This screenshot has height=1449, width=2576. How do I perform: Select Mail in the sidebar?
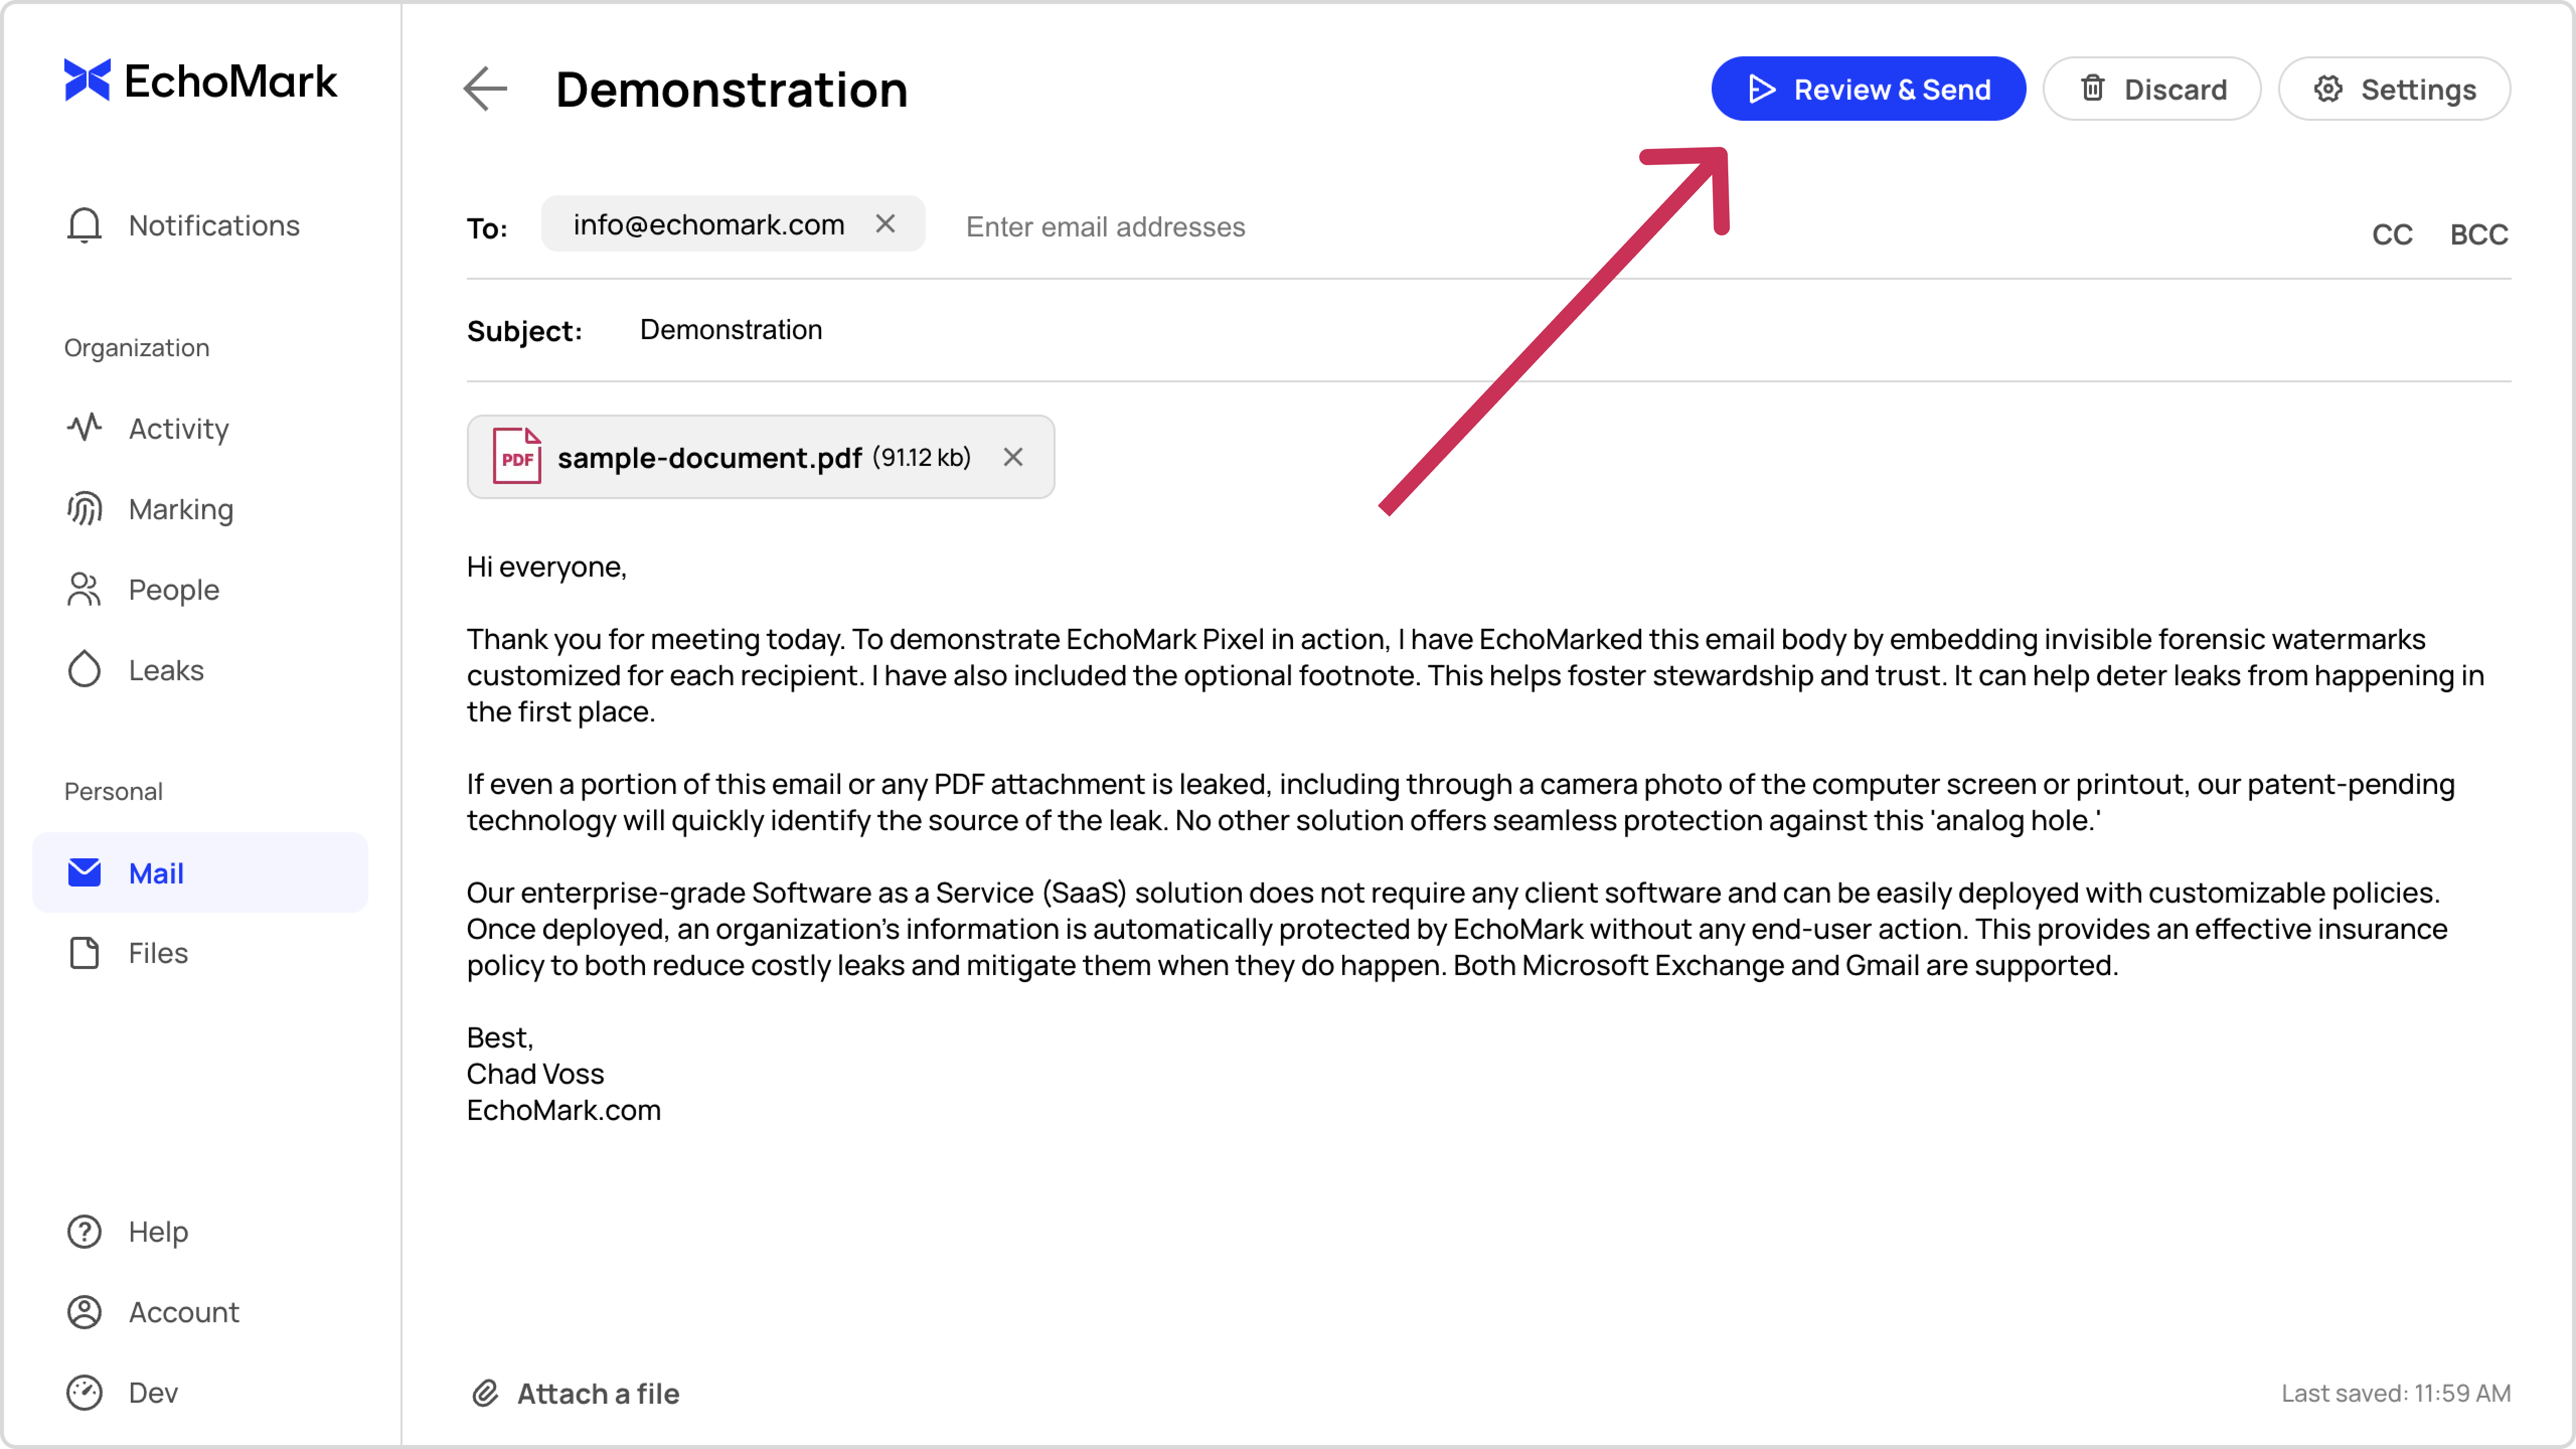coord(155,873)
